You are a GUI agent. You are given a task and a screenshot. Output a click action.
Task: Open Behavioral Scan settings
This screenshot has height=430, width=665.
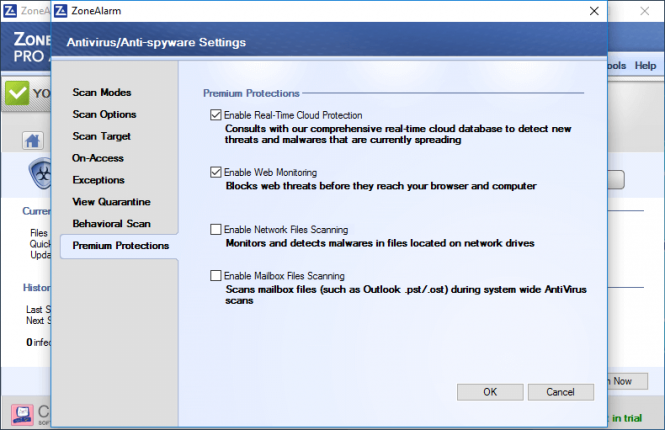pos(111,224)
